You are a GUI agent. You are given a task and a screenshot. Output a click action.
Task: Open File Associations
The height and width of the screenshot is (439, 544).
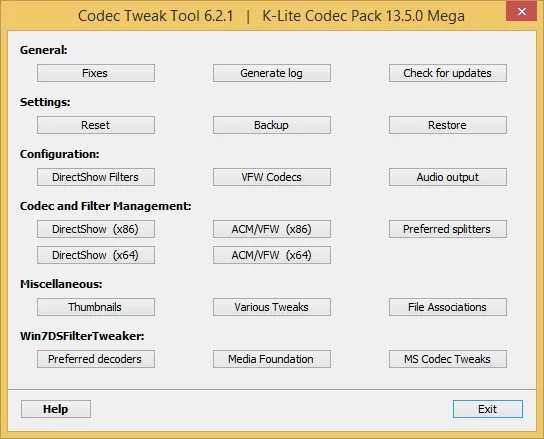[448, 307]
